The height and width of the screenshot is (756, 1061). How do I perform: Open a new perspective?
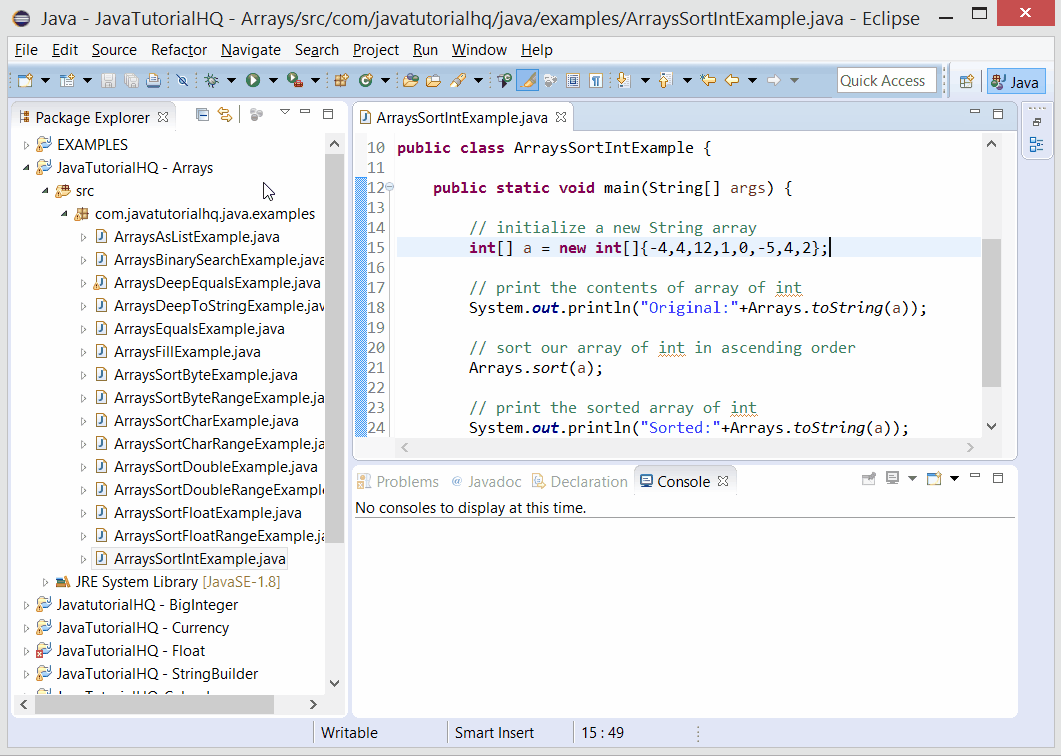click(x=967, y=79)
